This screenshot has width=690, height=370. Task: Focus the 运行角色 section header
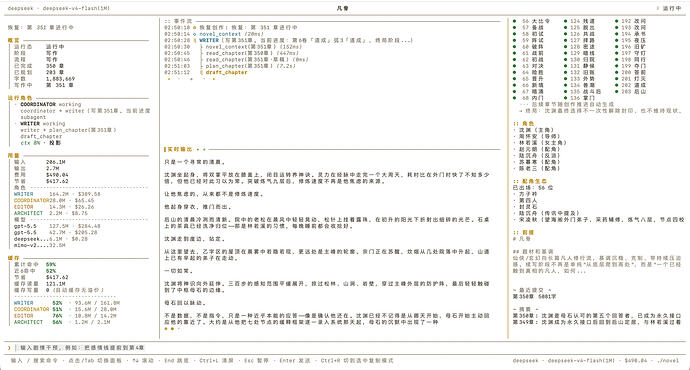(x=20, y=98)
